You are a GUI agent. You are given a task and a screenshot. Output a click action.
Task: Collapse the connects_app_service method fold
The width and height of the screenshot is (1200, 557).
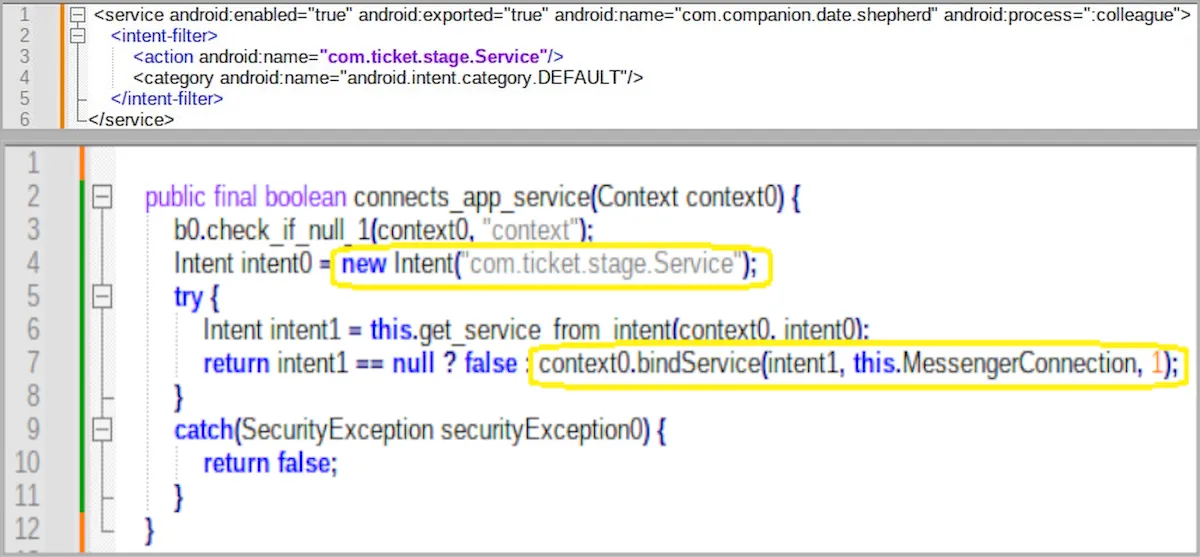click(101, 197)
